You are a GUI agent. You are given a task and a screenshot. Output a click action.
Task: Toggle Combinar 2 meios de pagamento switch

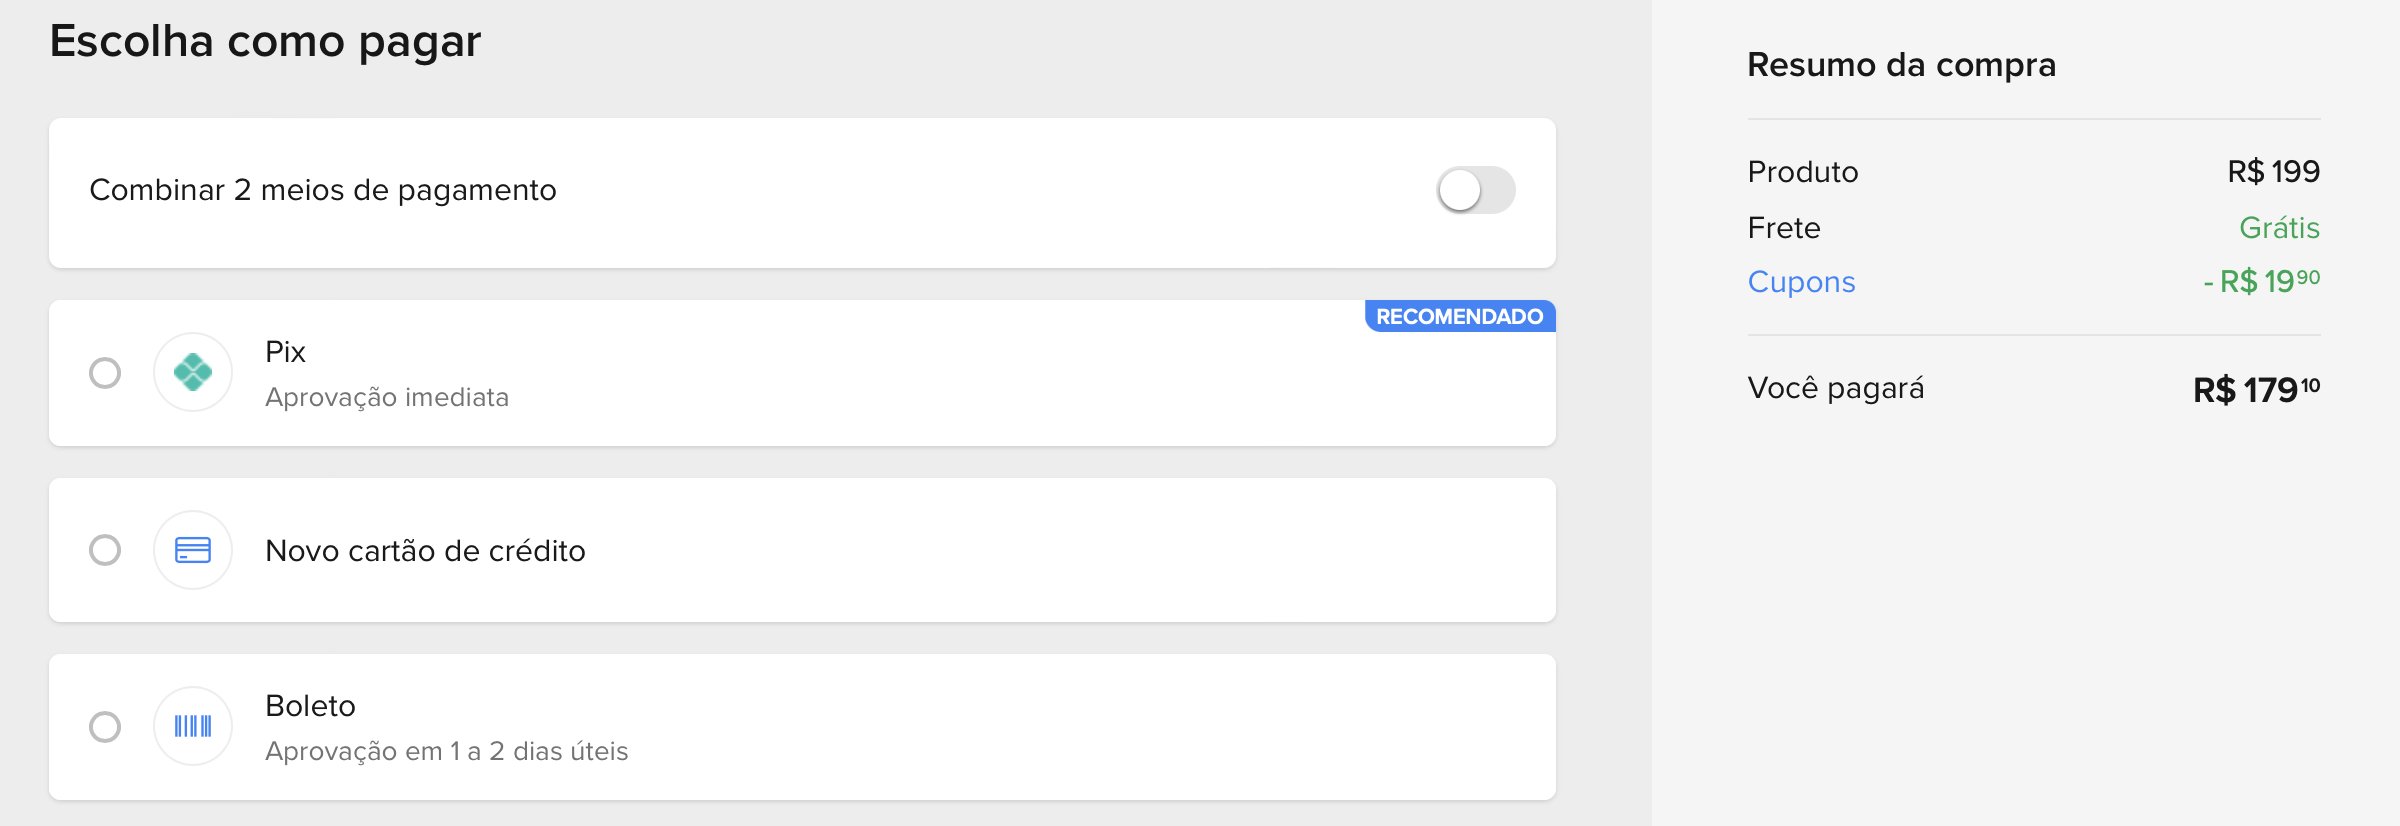1476,190
